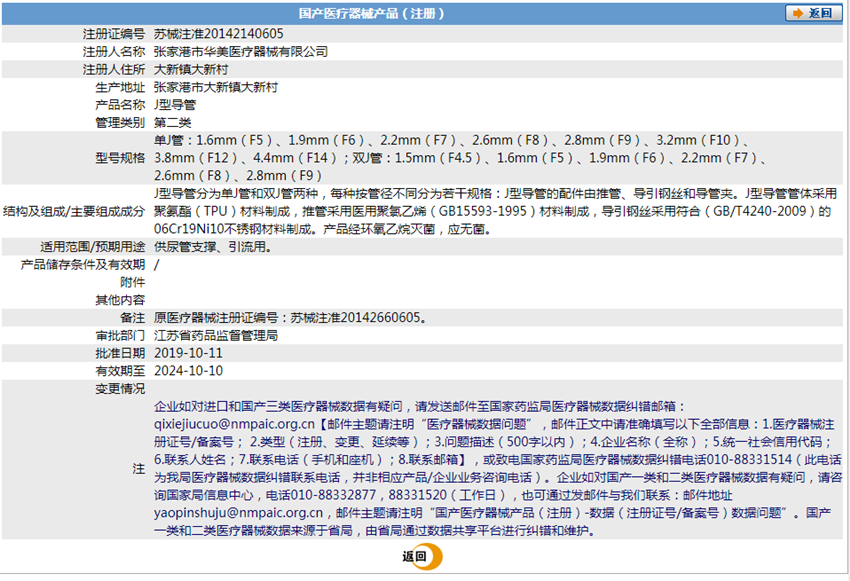Click the 有效期至 label
850x581 pixels.
(x=120, y=371)
